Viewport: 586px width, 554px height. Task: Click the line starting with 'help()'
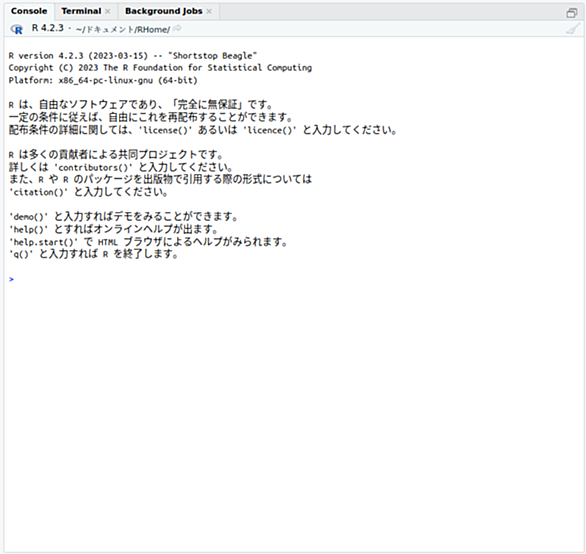click(113, 229)
